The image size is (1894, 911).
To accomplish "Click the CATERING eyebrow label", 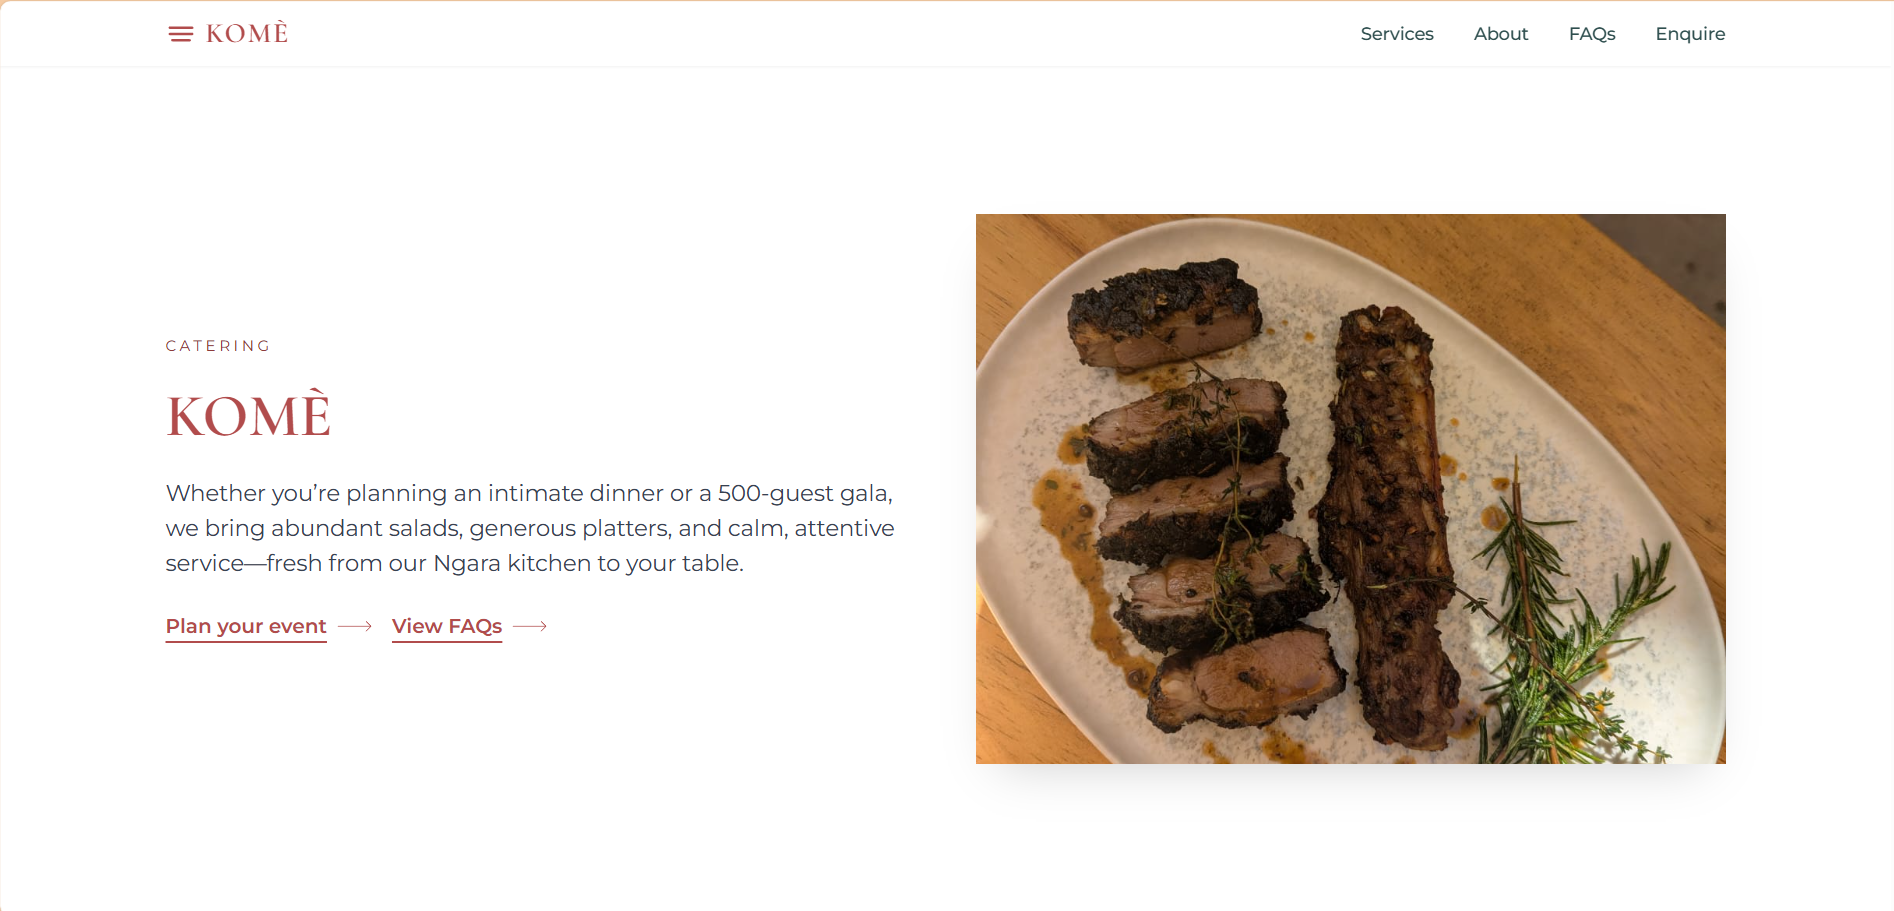I will pyautogui.click(x=217, y=345).
